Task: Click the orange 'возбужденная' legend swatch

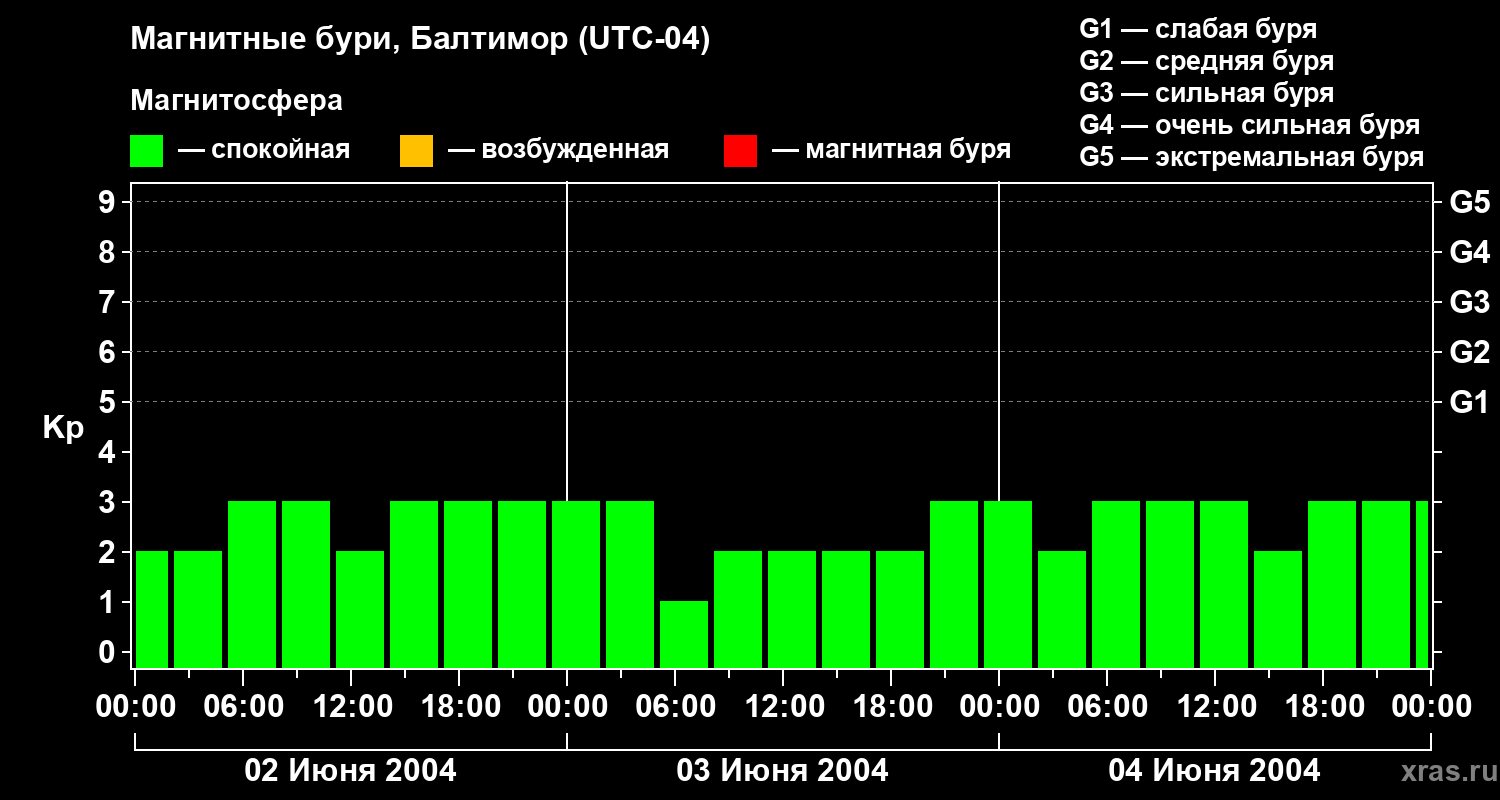Action: pyautogui.click(x=416, y=151)
